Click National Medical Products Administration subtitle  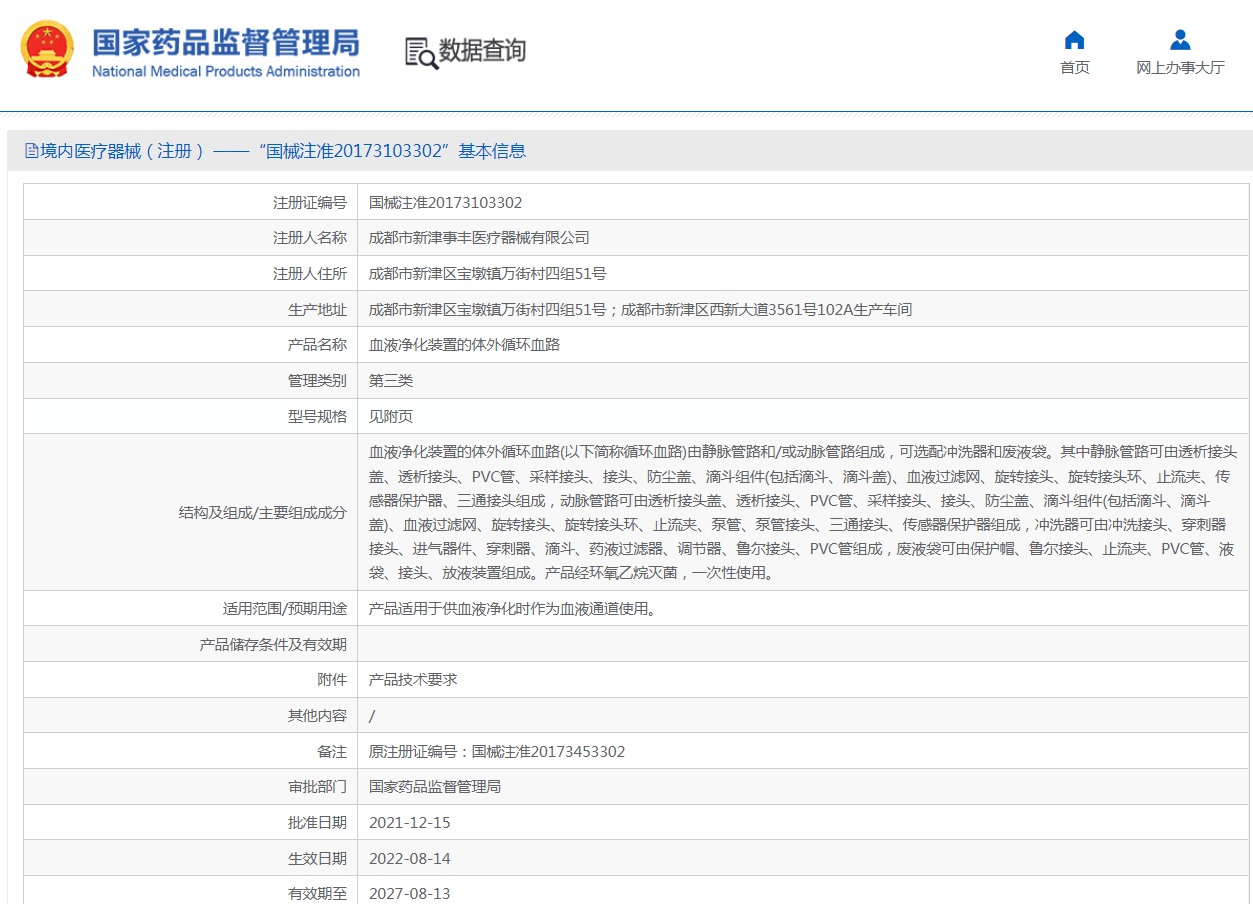pos(226,71)
